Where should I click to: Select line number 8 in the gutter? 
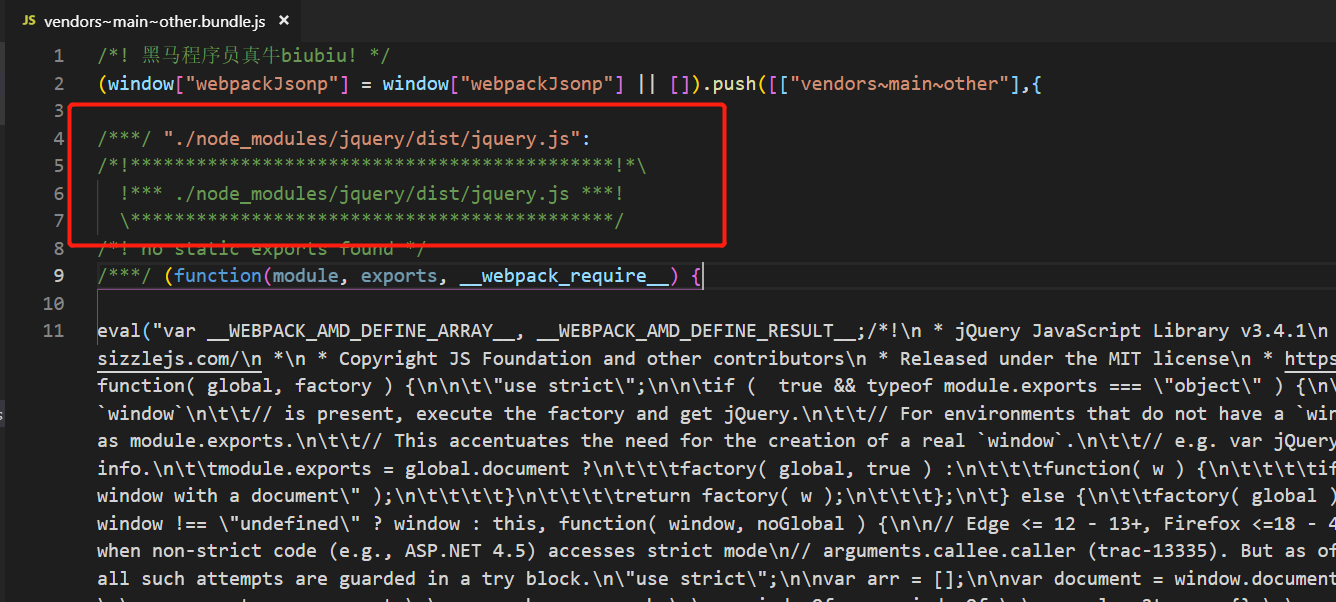click(59, 249)
